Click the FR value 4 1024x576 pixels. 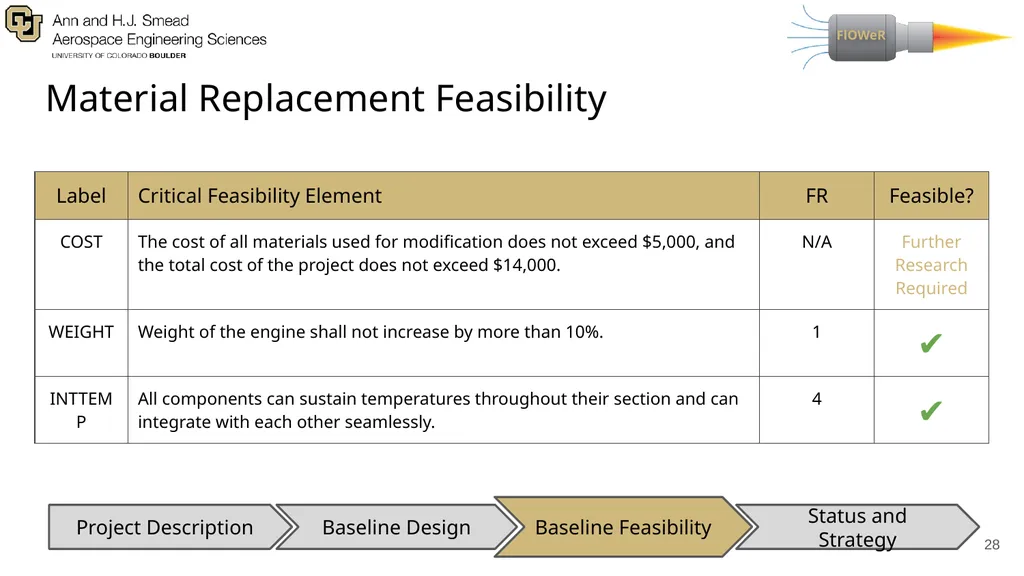[x=816, y=398]
